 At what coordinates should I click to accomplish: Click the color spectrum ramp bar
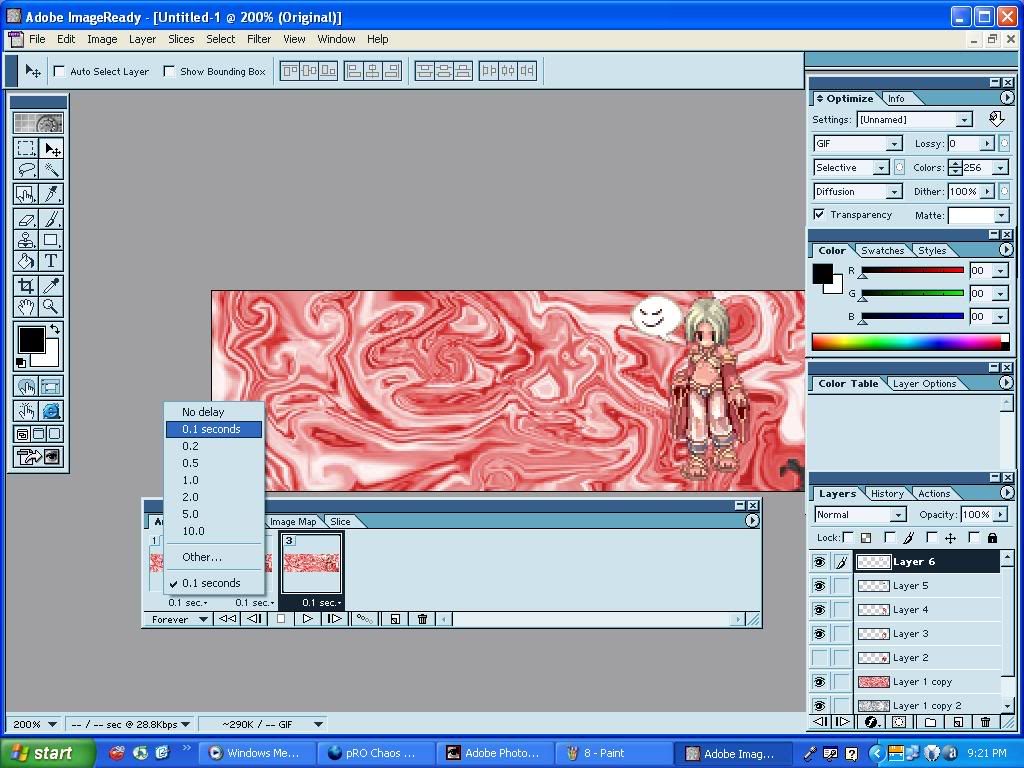[910, 342]
